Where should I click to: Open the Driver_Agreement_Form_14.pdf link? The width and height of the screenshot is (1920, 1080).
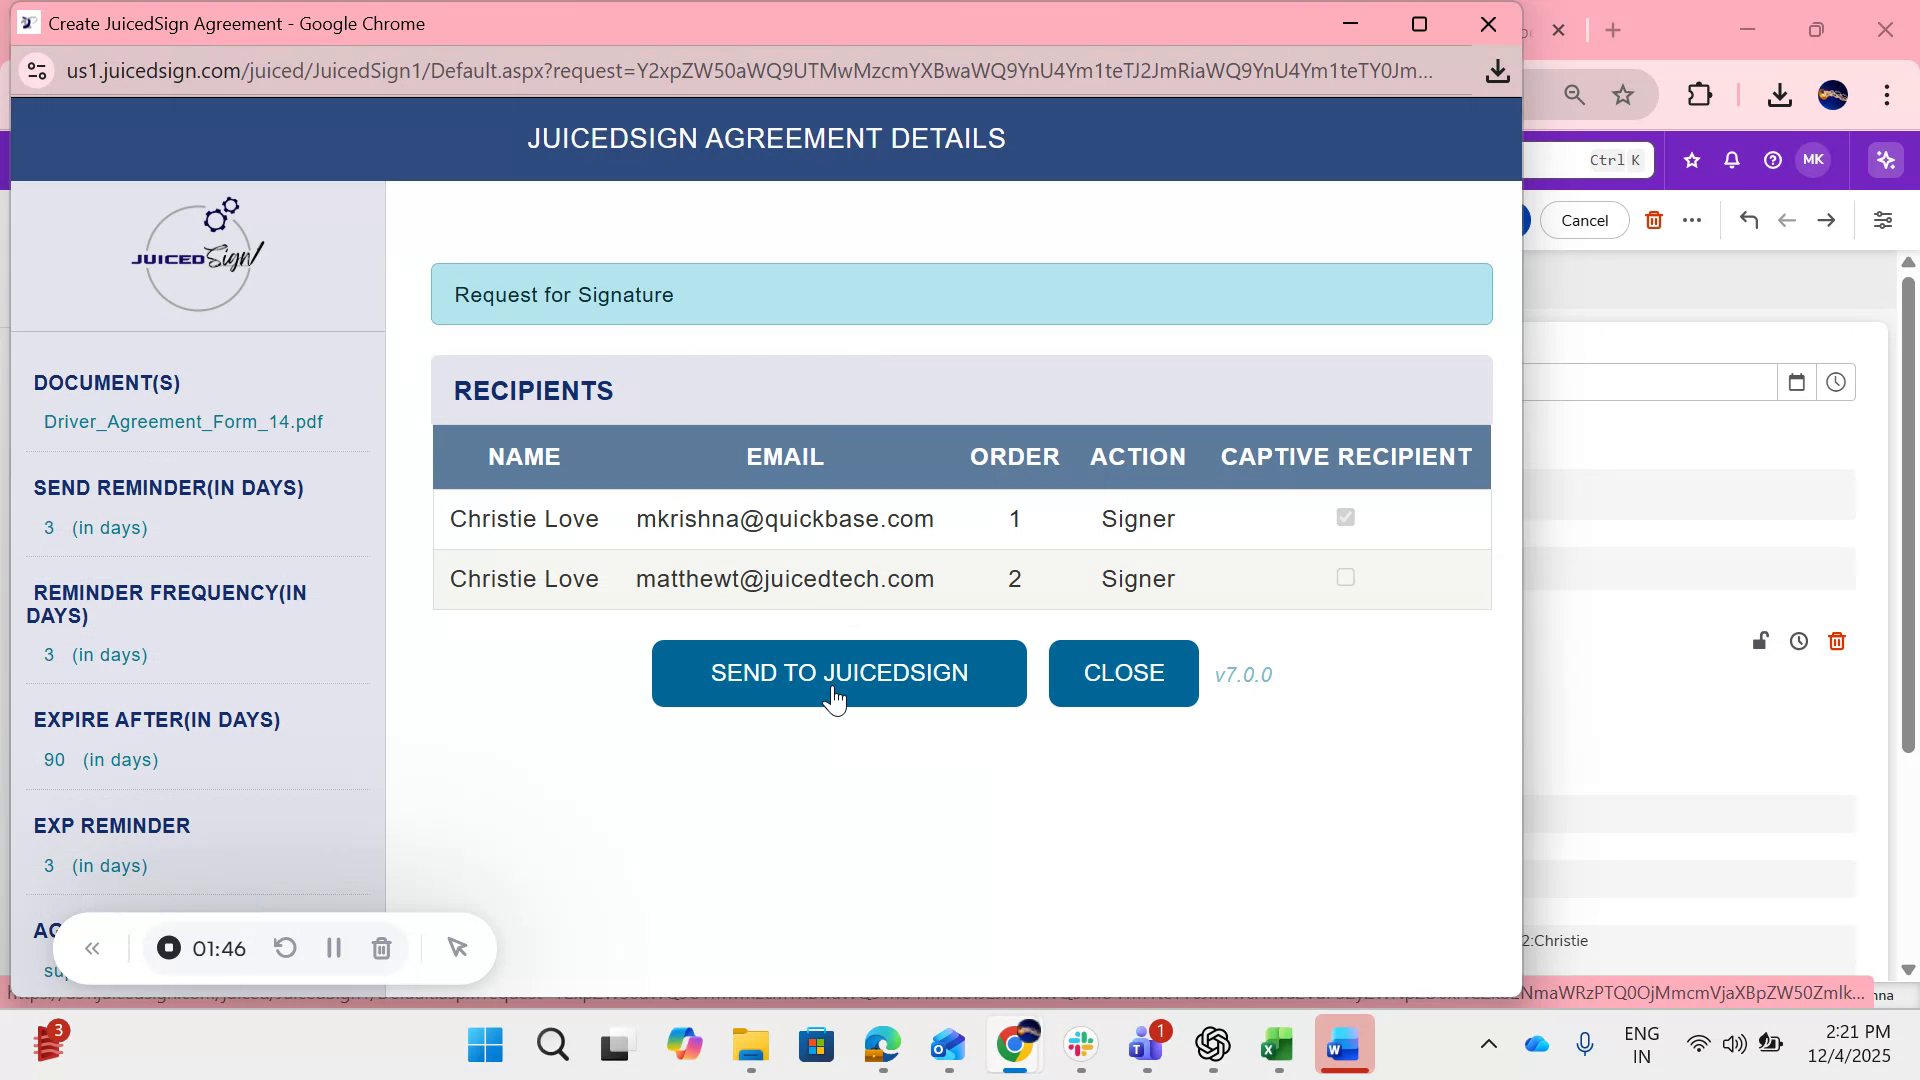point(183,421)
